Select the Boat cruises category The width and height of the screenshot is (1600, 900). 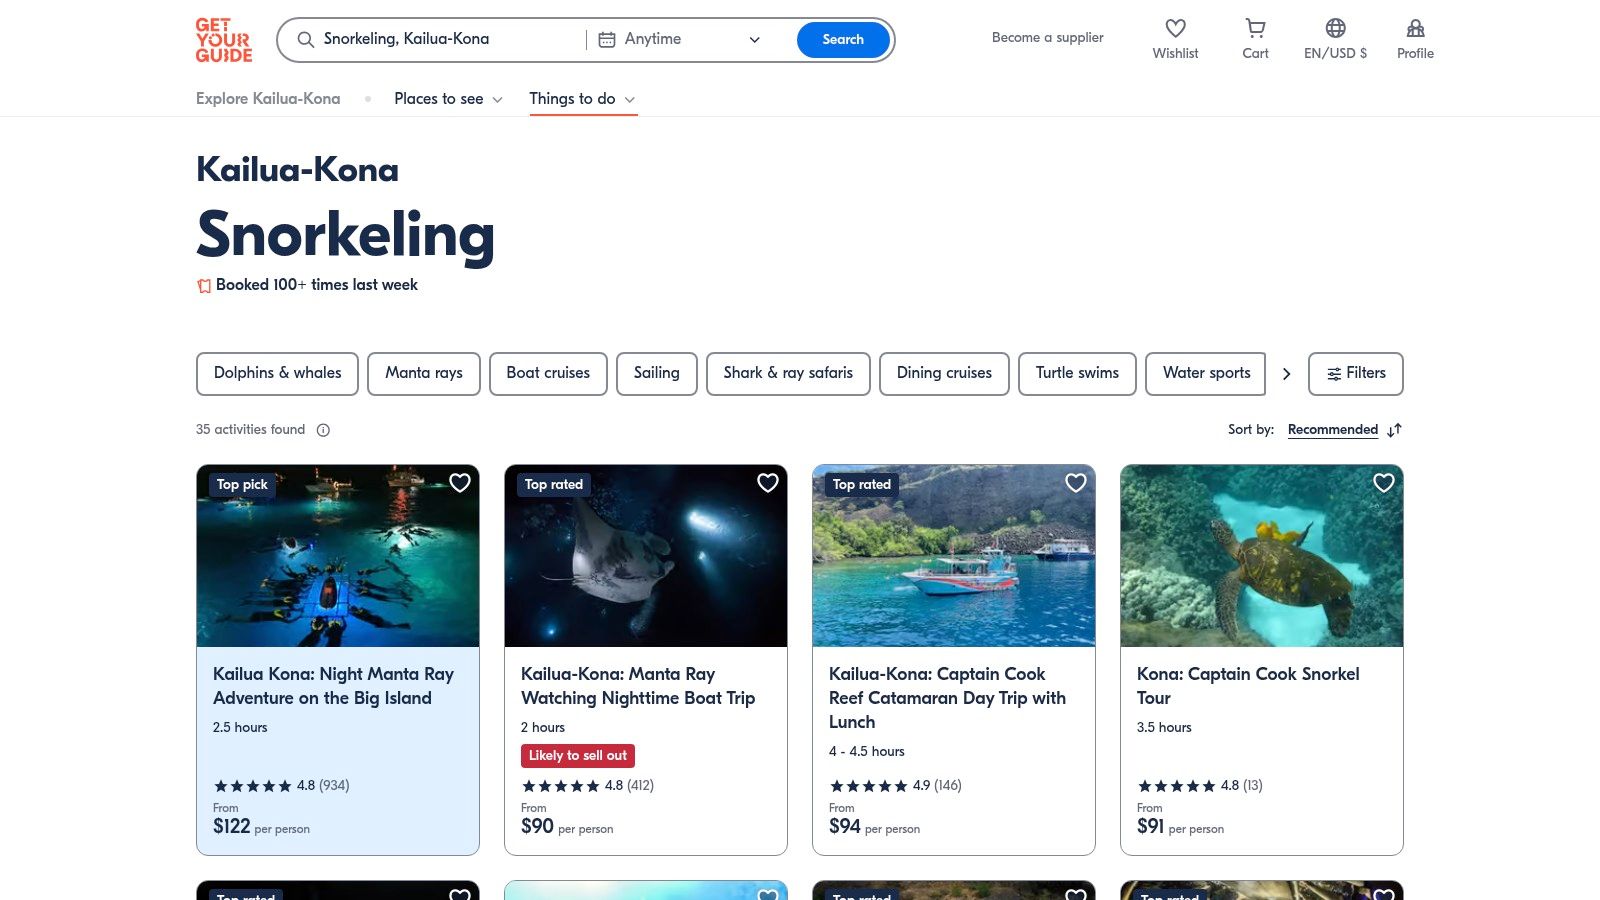548,374
